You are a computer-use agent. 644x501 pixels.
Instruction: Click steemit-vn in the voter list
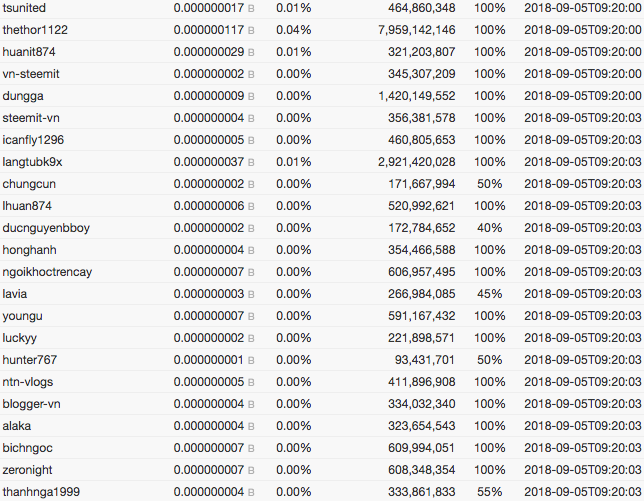click(x=31, y=118)
